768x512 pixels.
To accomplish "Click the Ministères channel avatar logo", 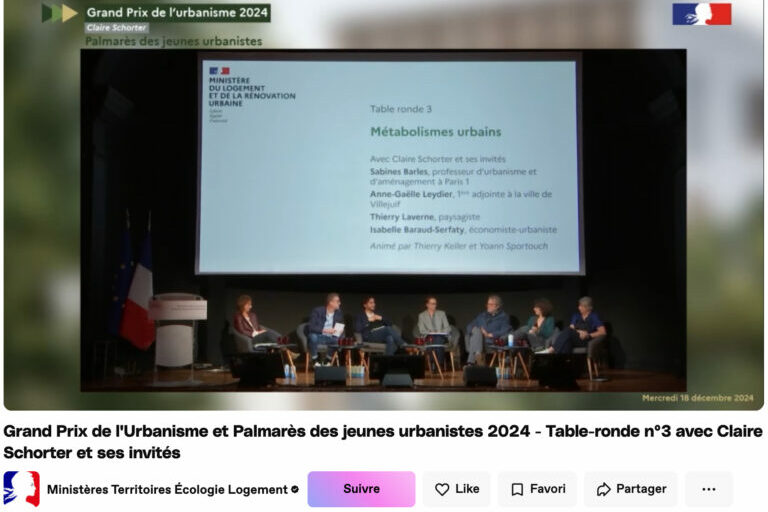I will click(21, 489).
